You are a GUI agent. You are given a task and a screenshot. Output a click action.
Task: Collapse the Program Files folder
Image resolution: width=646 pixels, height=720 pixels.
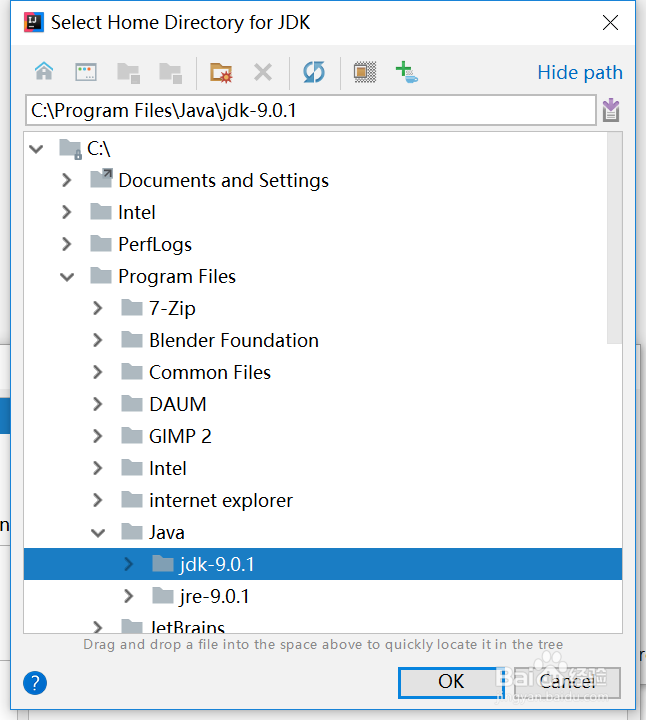(x=67, y=277)
